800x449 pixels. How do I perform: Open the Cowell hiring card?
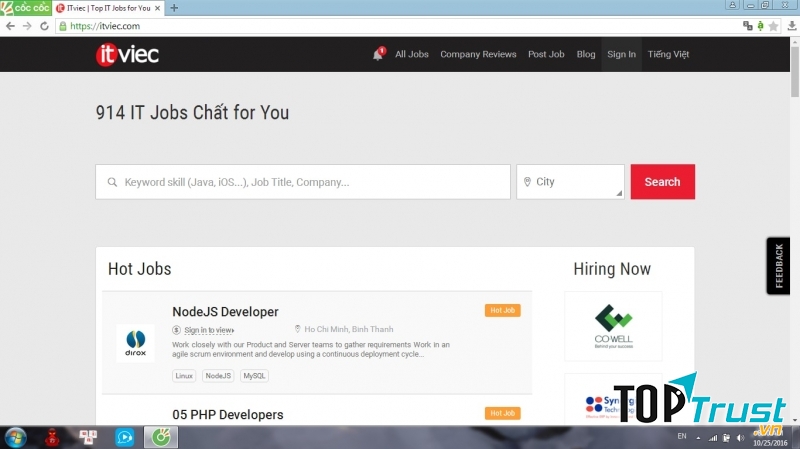click(x=613, y=327)
